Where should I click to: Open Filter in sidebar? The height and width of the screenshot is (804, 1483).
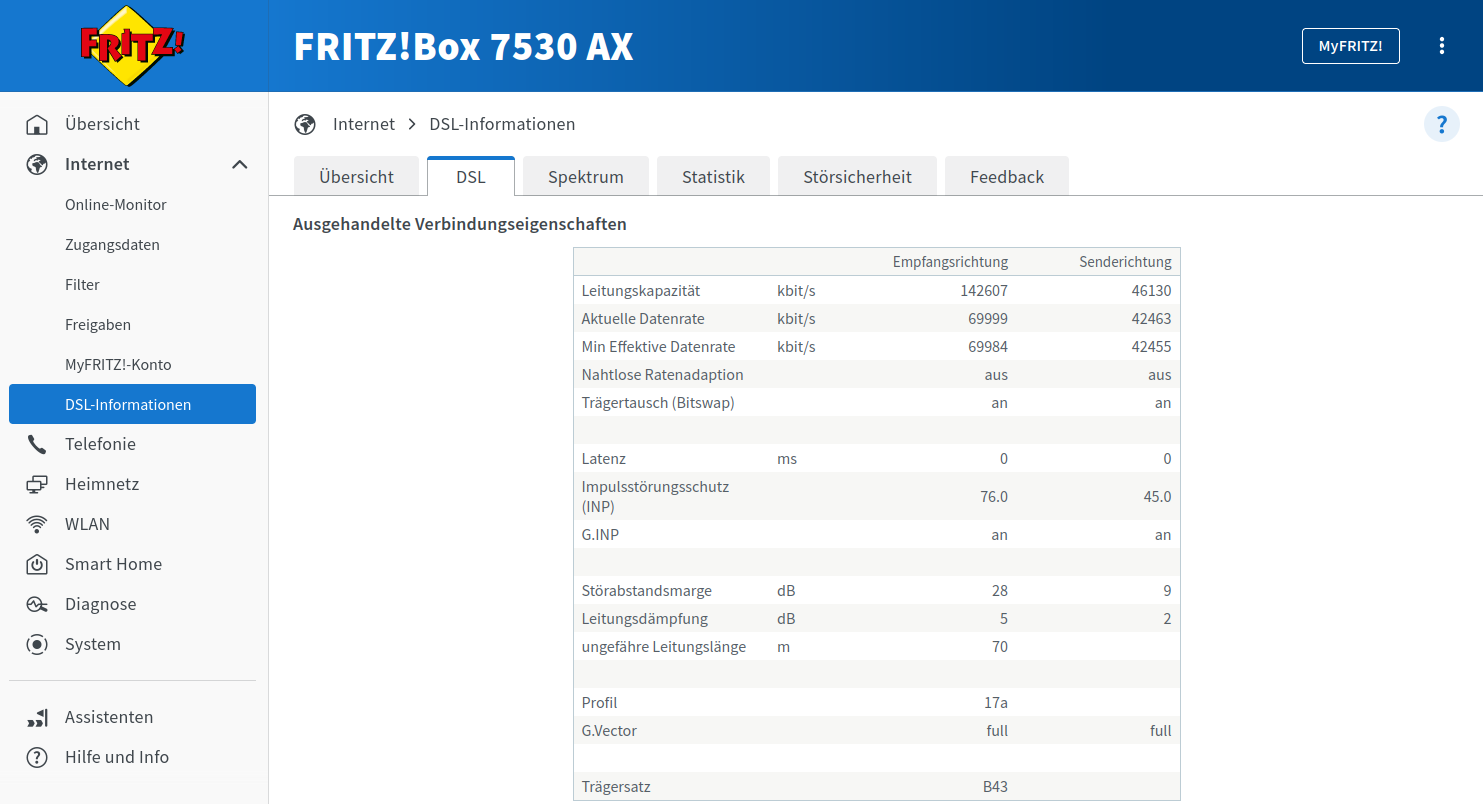click(132, 284)
